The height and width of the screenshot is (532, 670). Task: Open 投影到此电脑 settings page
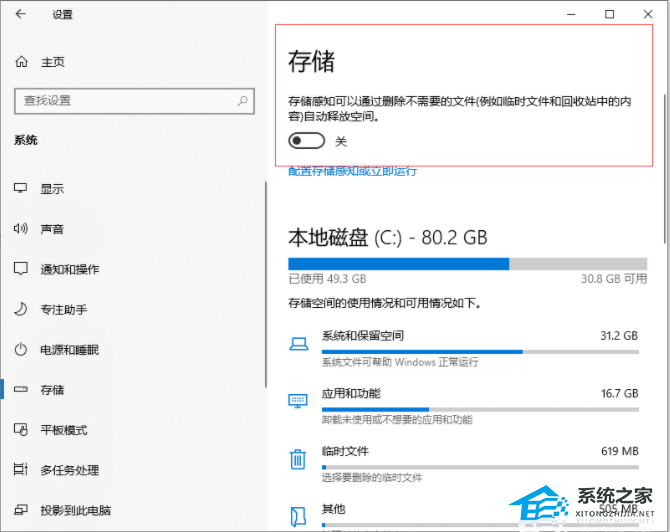76,510
